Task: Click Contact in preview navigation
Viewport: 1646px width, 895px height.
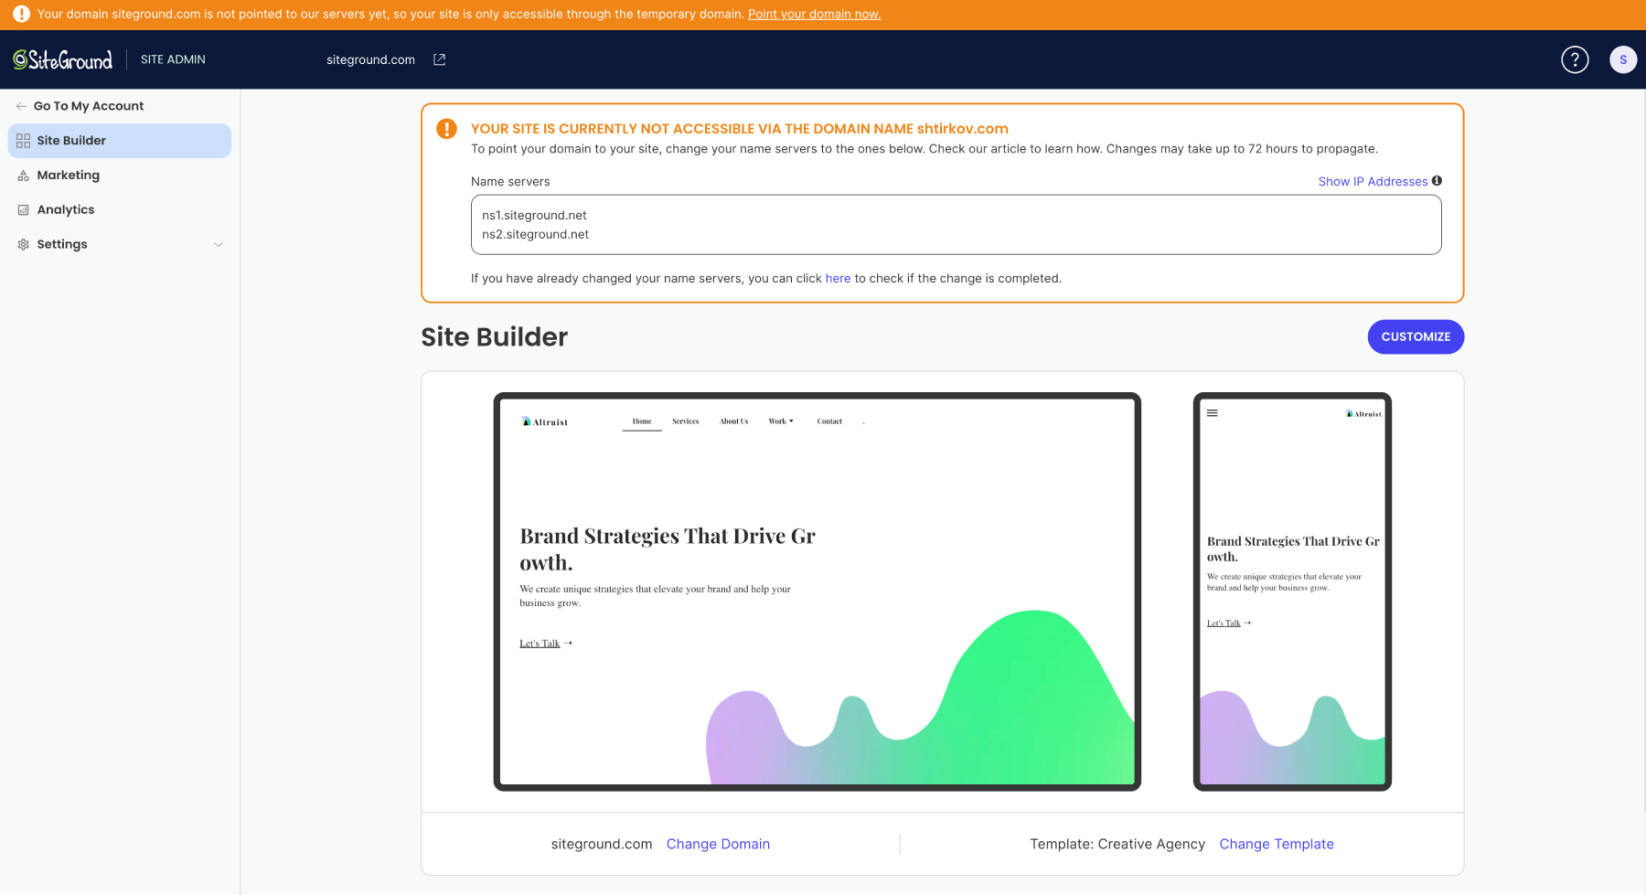Action: tap(829, 422)
